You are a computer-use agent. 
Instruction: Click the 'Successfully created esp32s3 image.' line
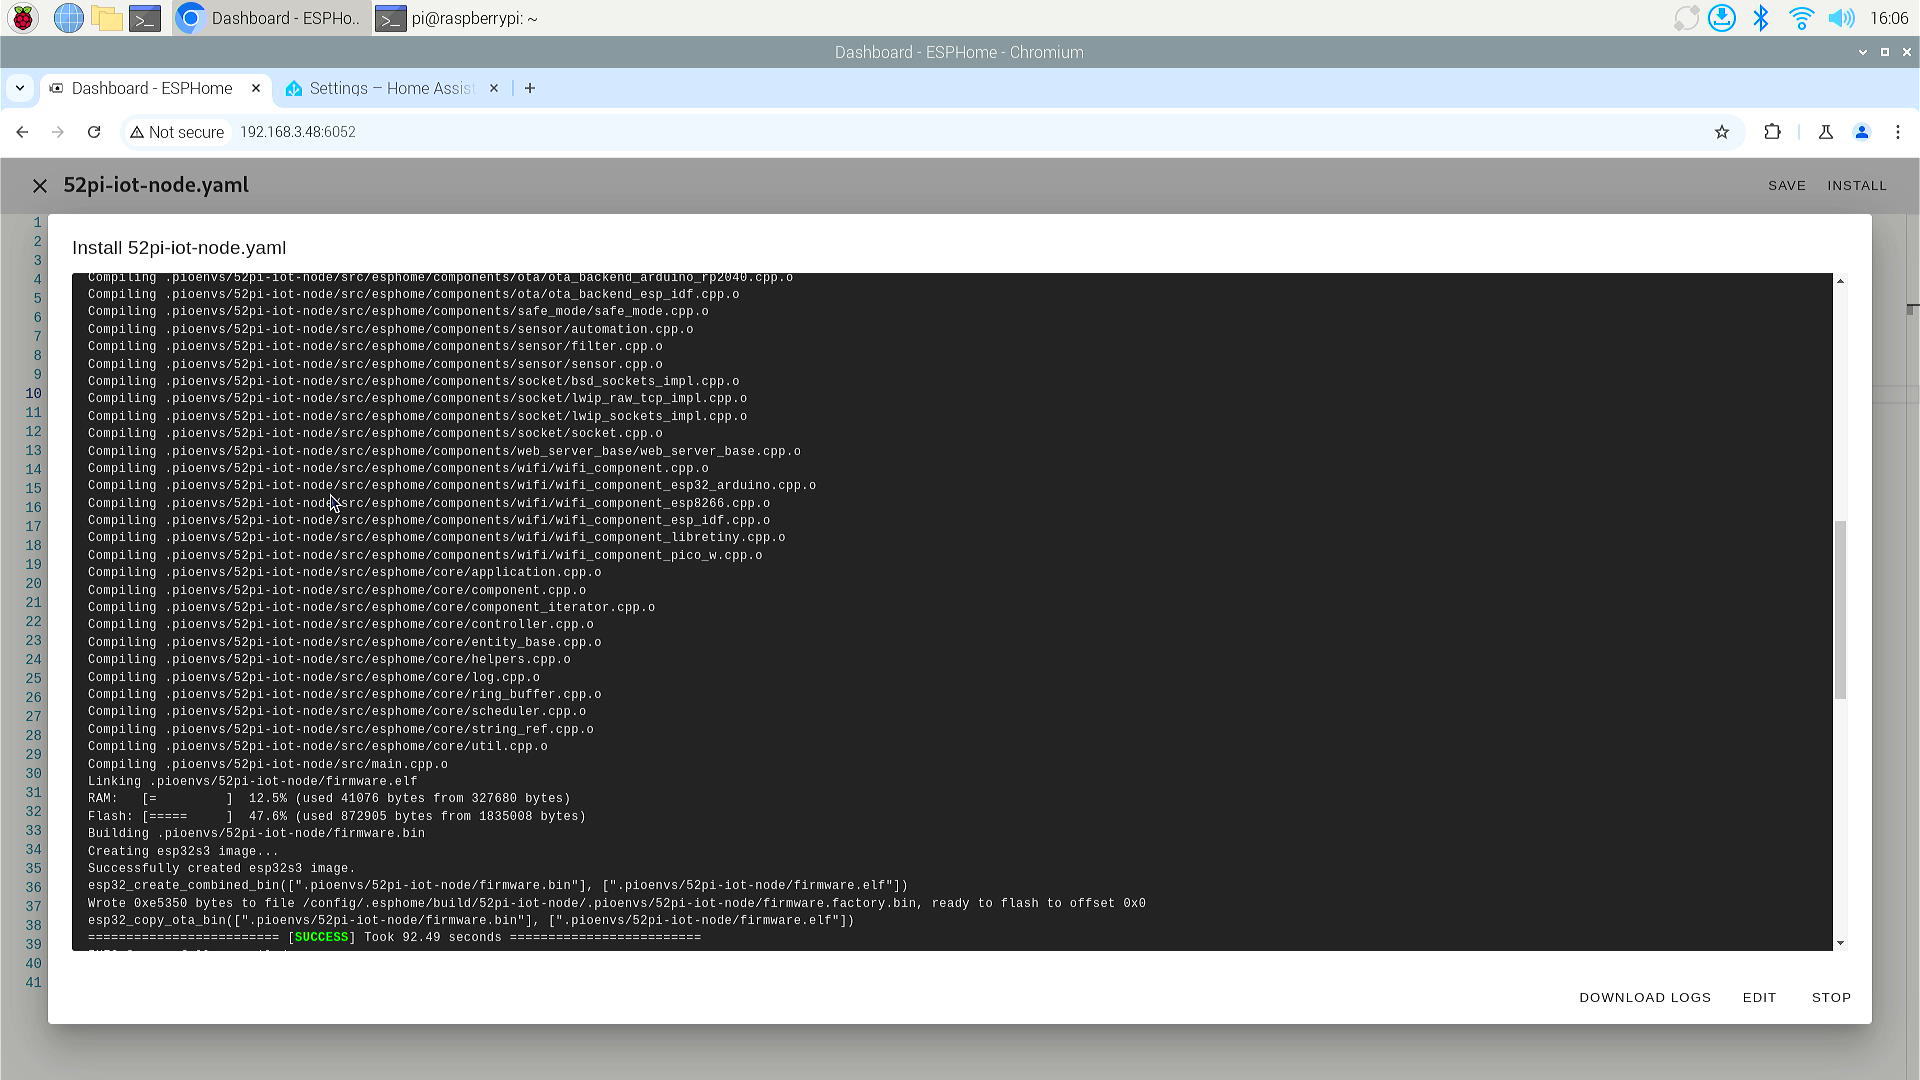click(222, 869)
